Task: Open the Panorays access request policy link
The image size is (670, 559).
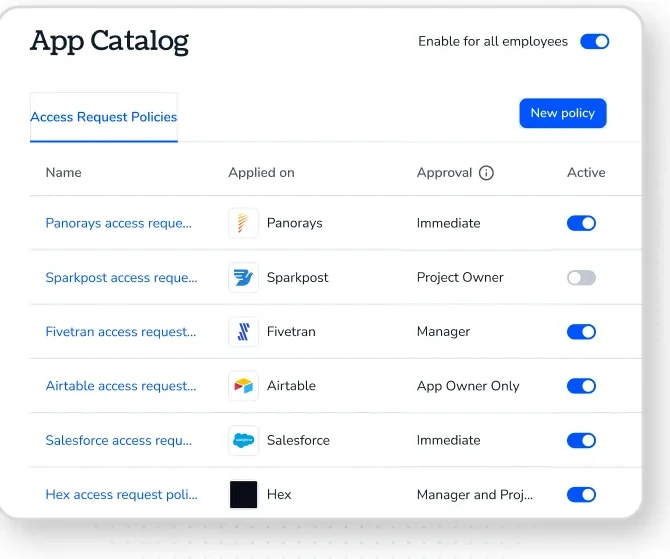Action: coord(118,223)
